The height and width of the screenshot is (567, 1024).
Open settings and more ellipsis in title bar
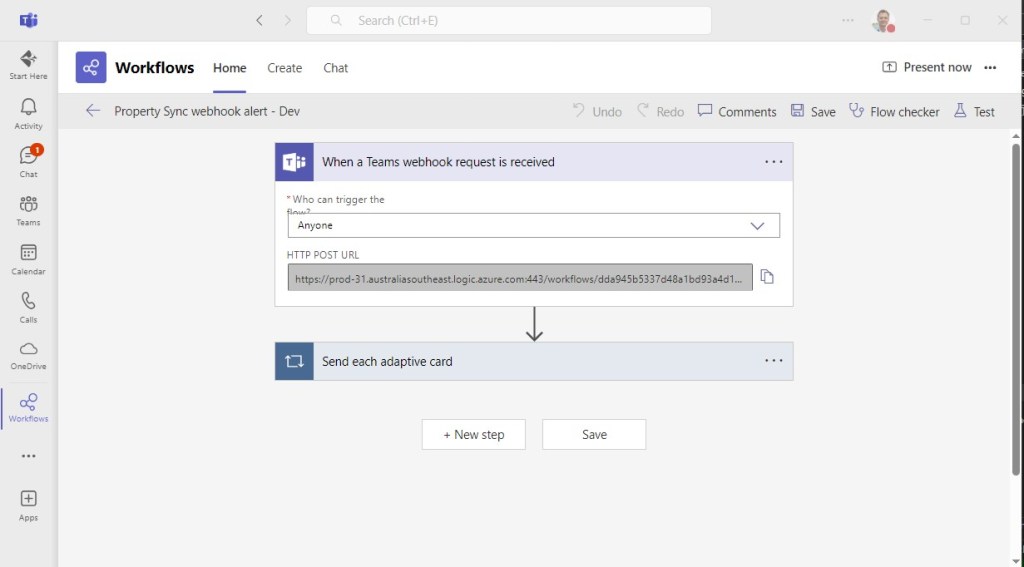coord(848,20)
